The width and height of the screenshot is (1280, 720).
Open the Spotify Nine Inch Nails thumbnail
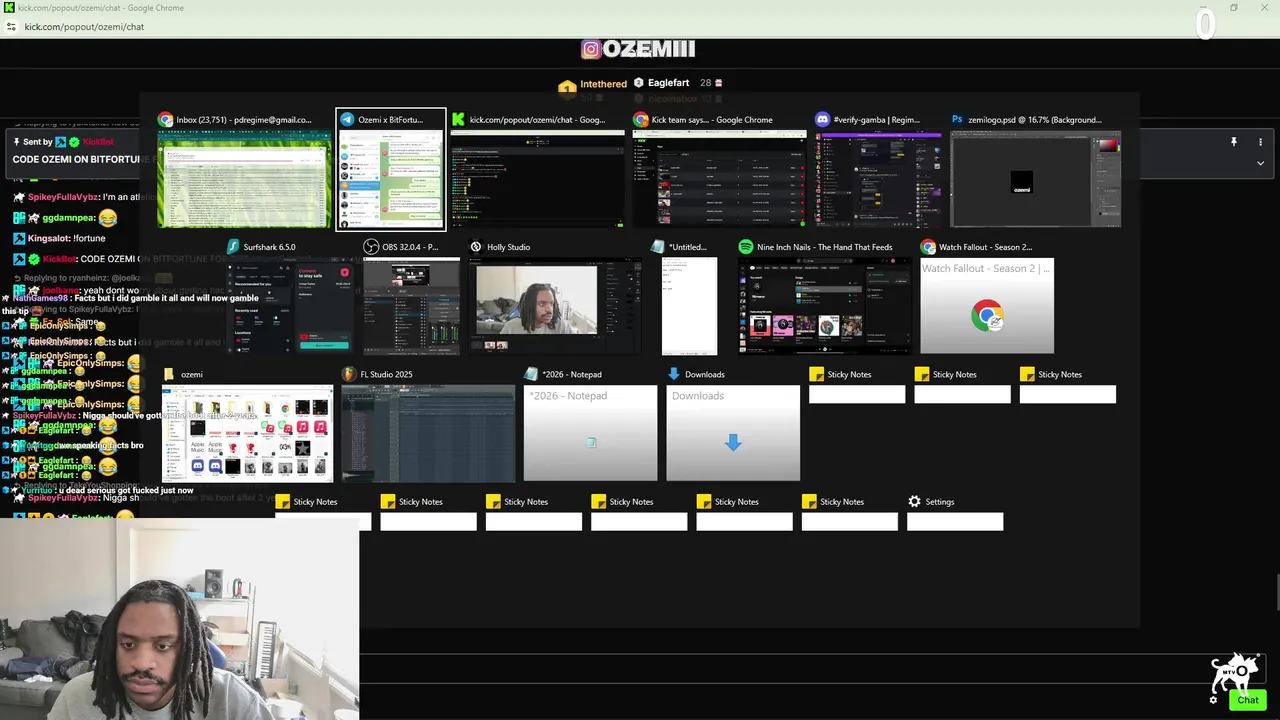[825, 306]
